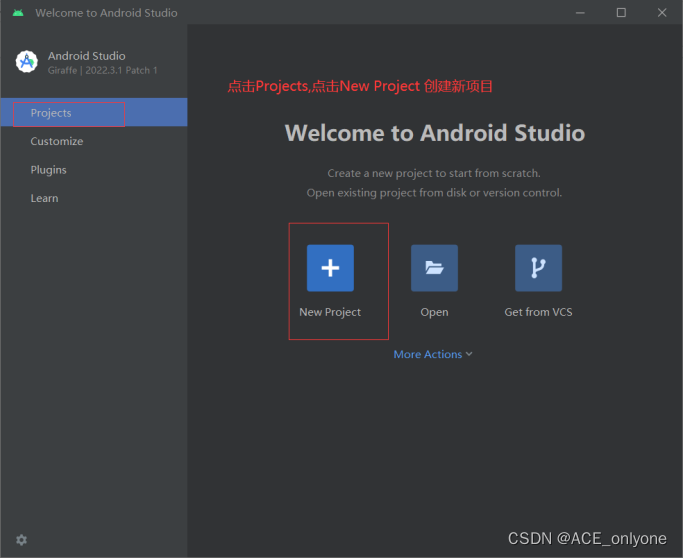
Task: Expand the More Actions dropdown
Action: pos(433,354)
